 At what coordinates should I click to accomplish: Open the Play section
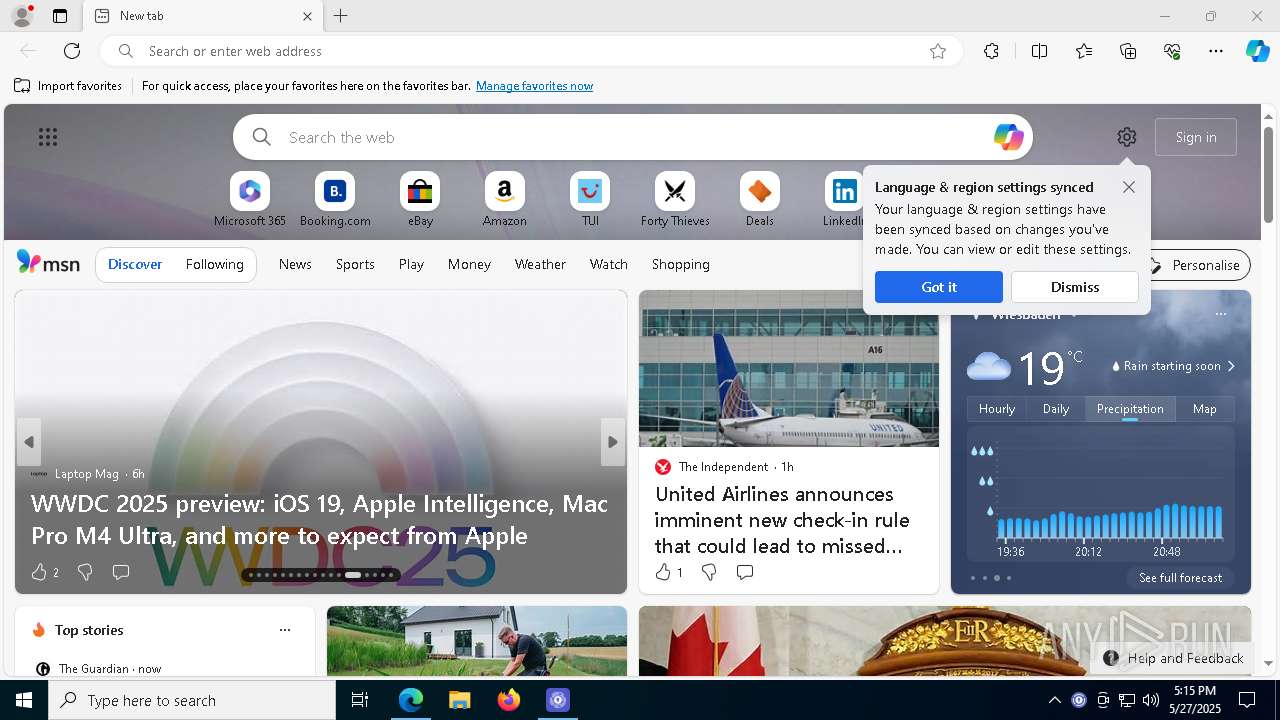pyautogui.click(x=411, y=264)
